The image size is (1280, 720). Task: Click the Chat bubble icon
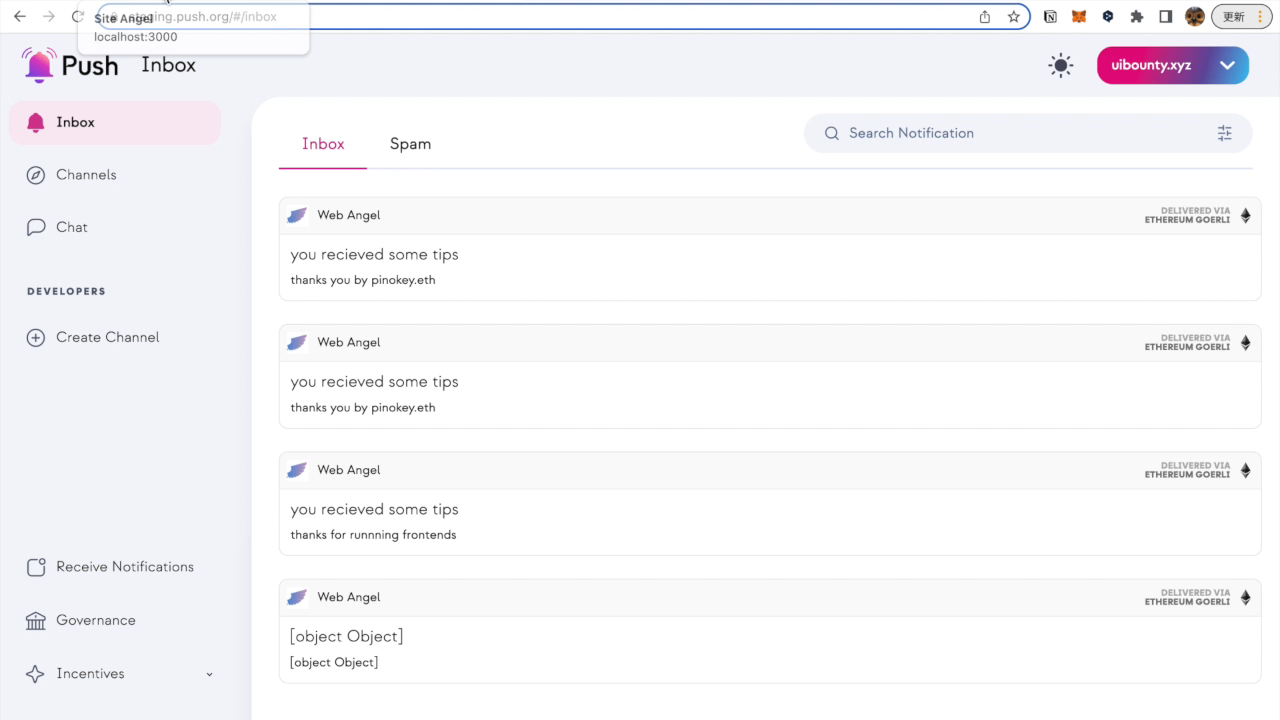click(36, 227)
